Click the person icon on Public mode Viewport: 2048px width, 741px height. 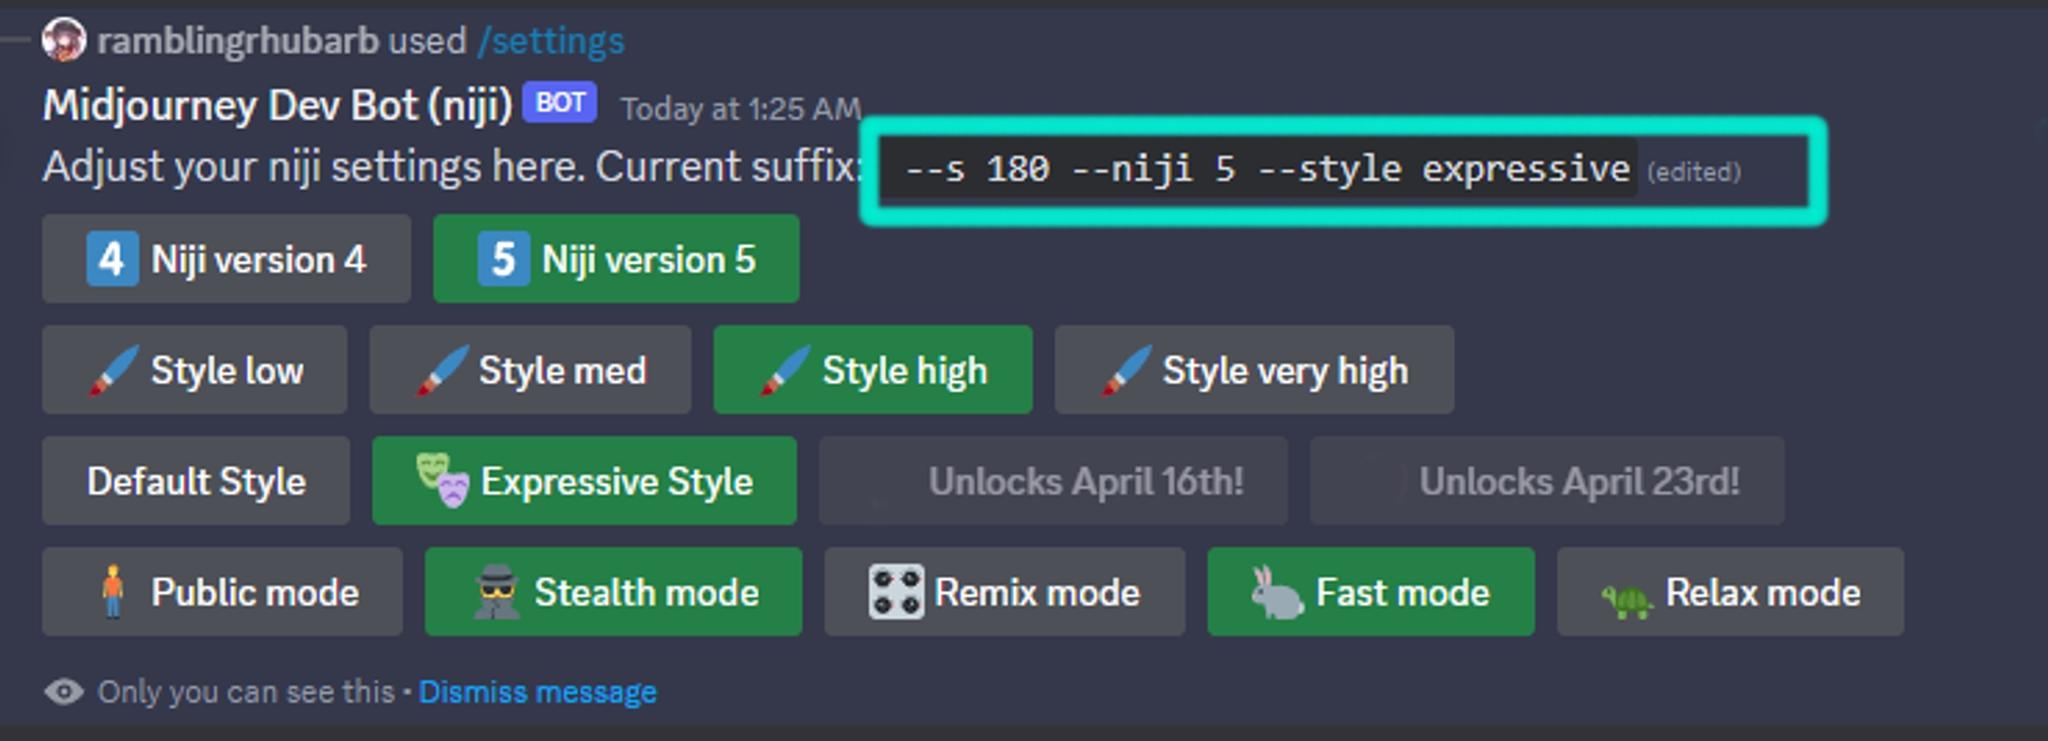click(113, 592)
